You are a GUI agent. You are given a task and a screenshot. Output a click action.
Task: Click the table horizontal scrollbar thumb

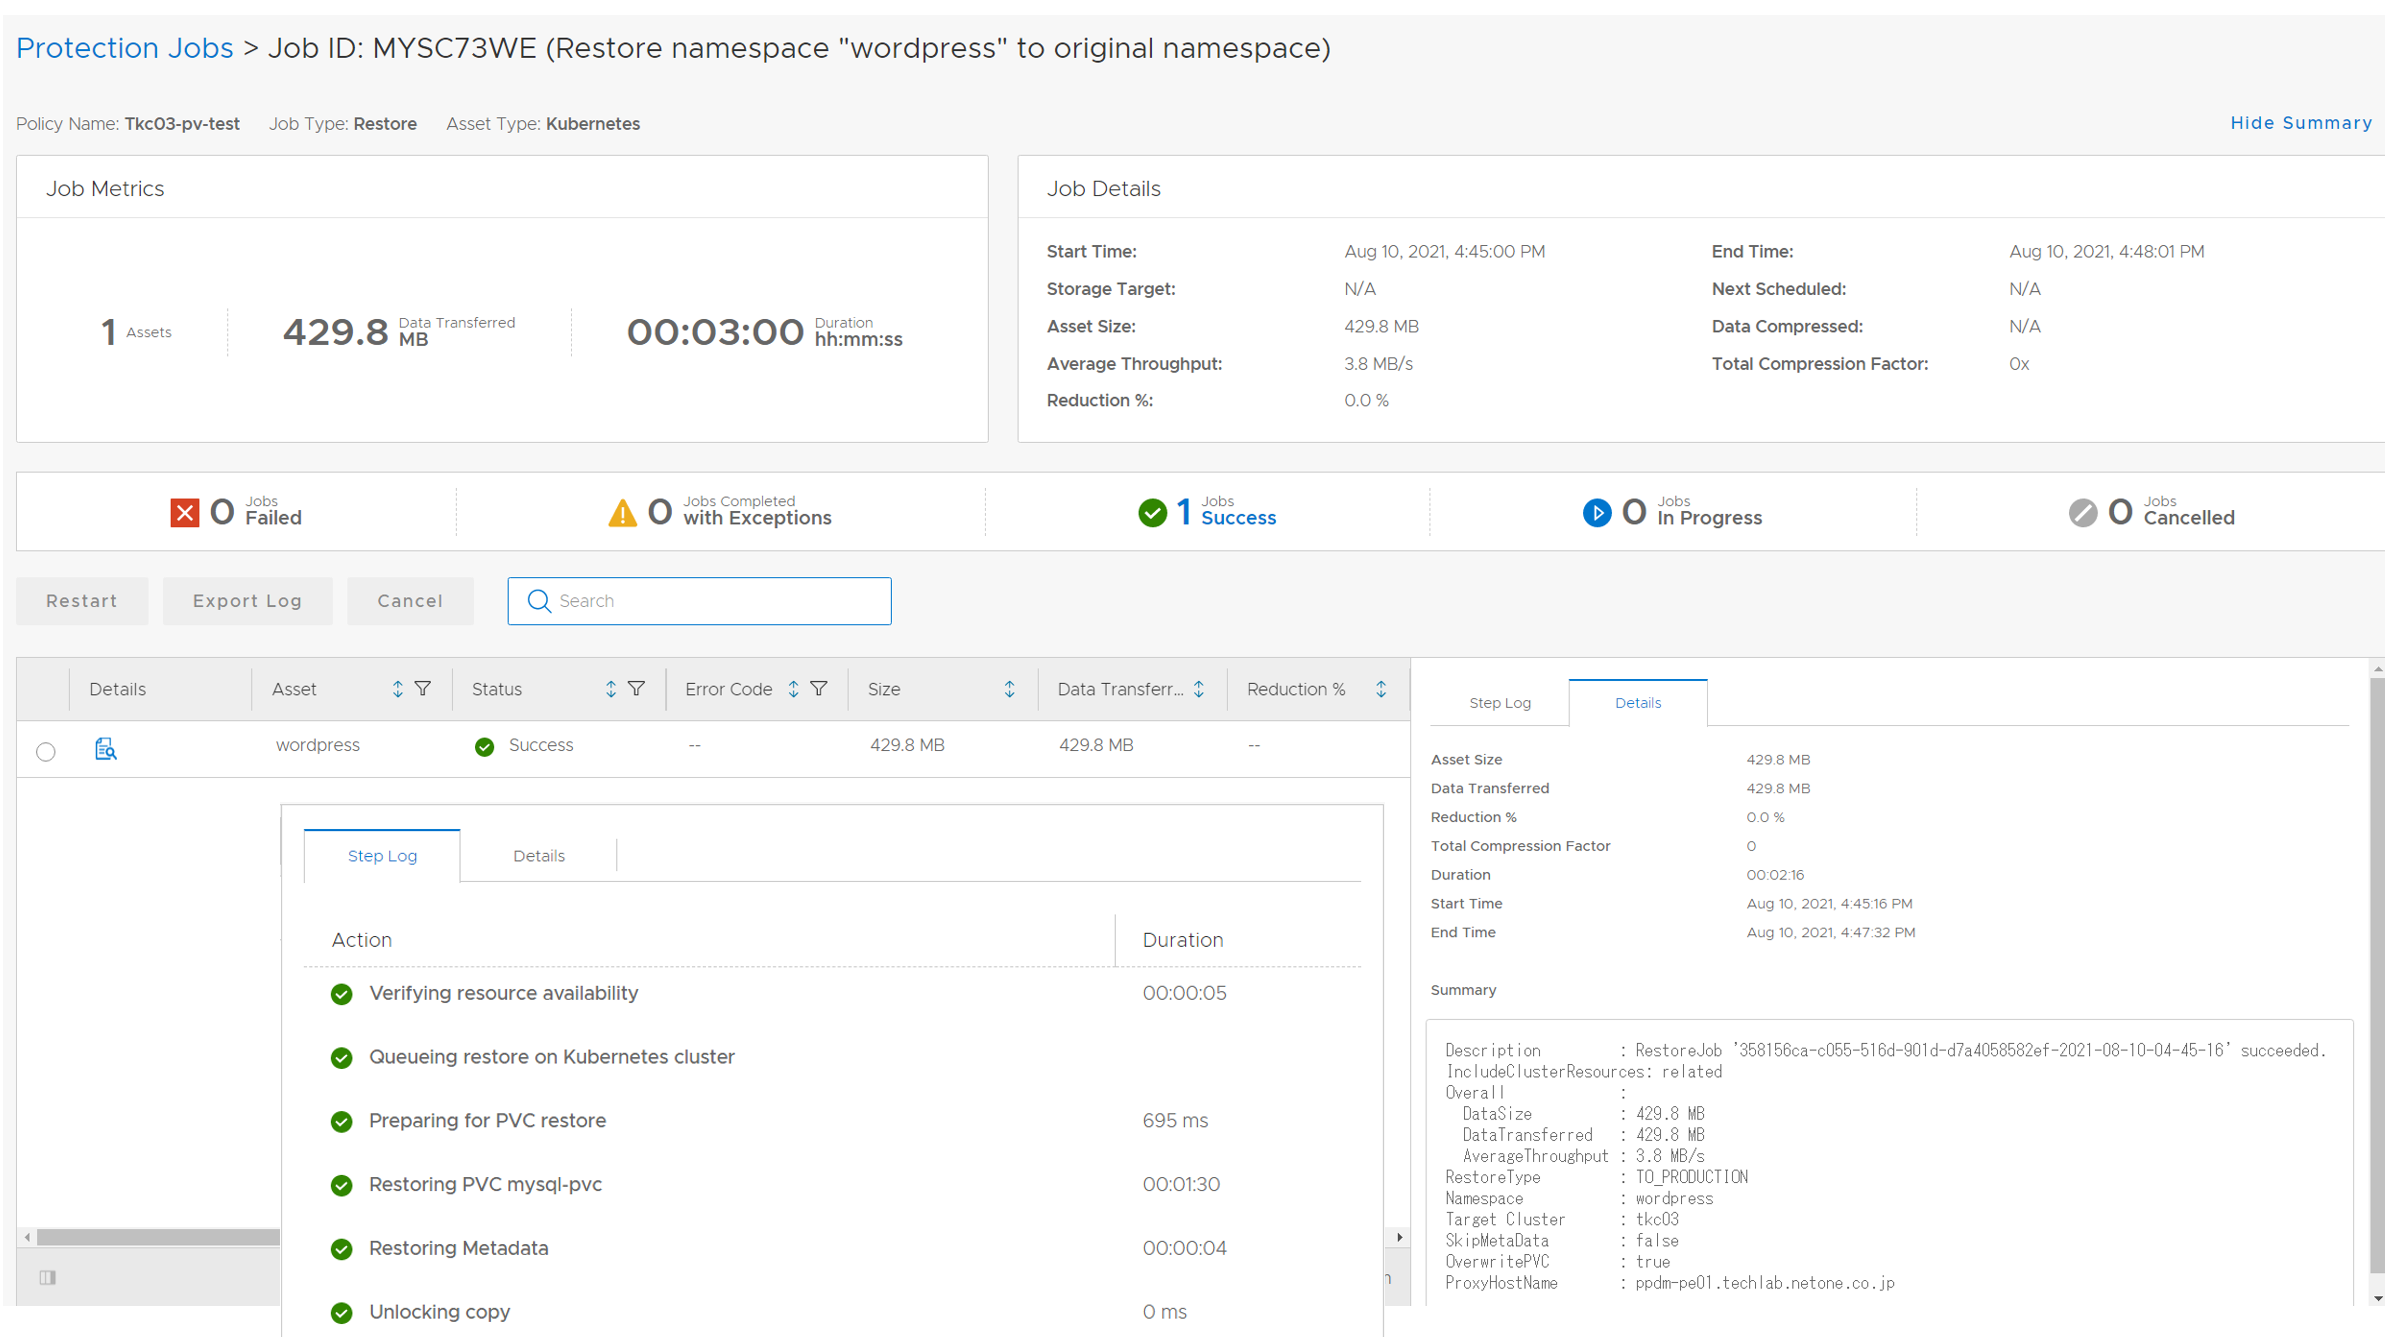(x=158, y=1237)
